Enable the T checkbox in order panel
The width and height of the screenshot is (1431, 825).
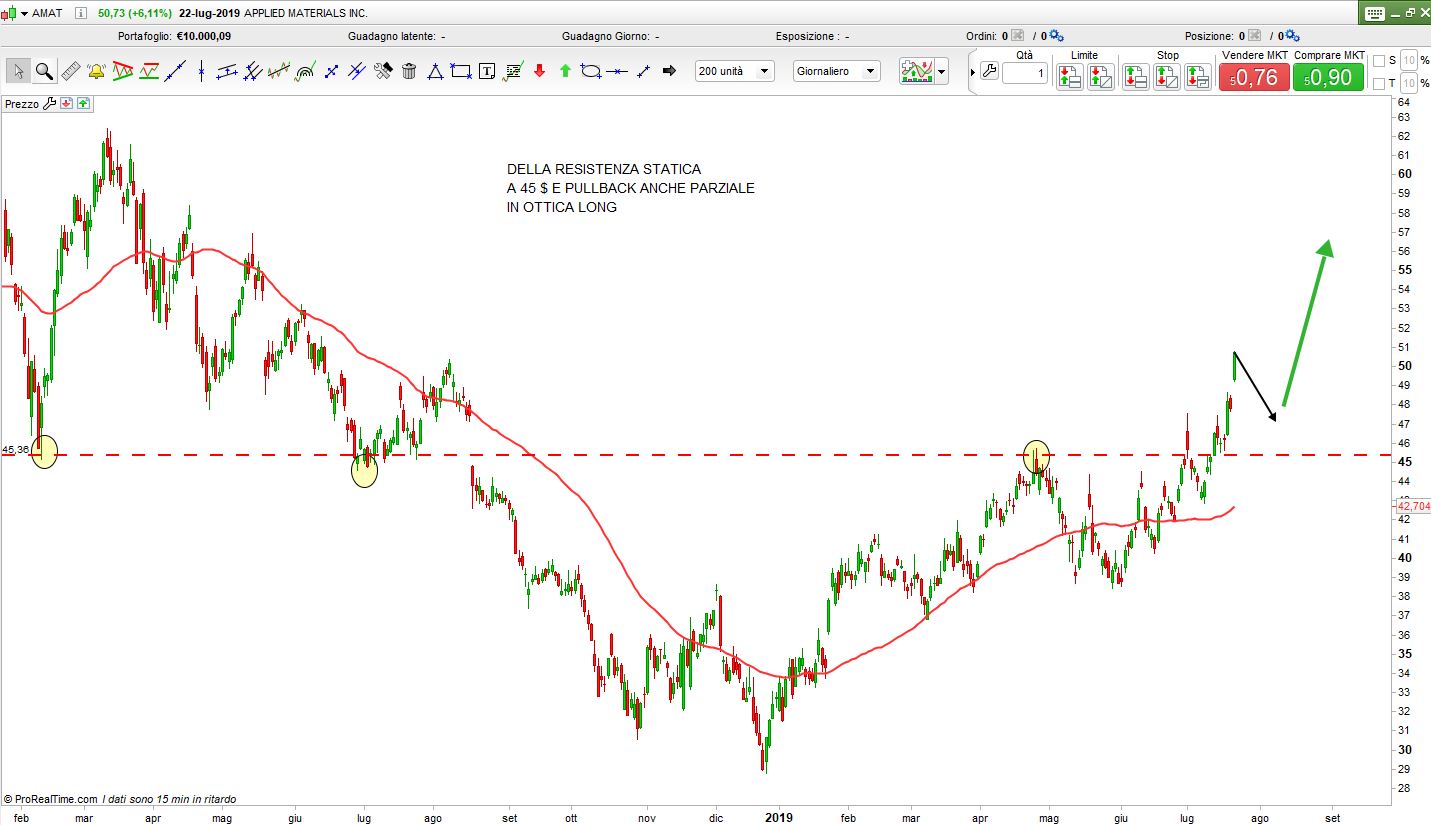coord(1379,83)
